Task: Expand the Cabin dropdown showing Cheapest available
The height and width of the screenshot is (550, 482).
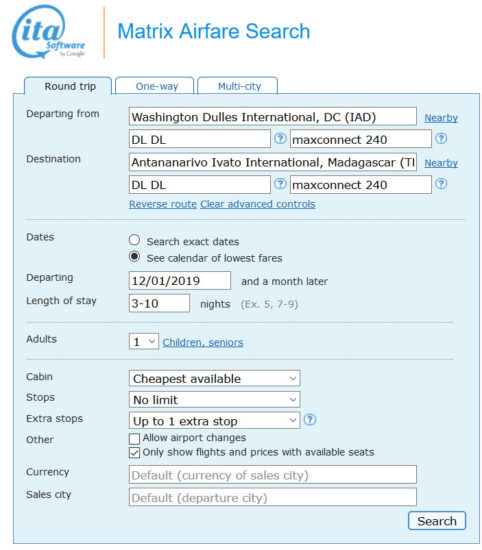Action: (x=214, y=378)
